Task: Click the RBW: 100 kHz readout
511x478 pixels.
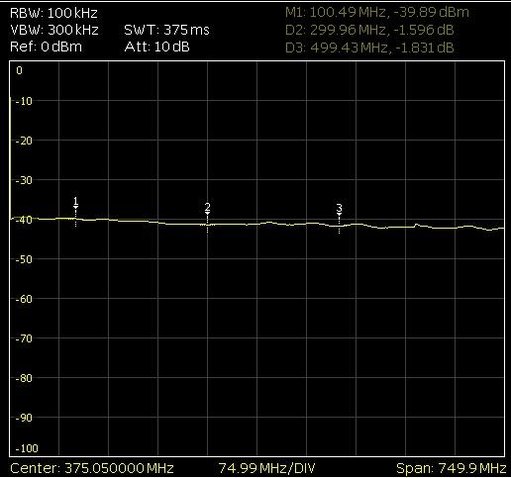Action: [54, 14]
